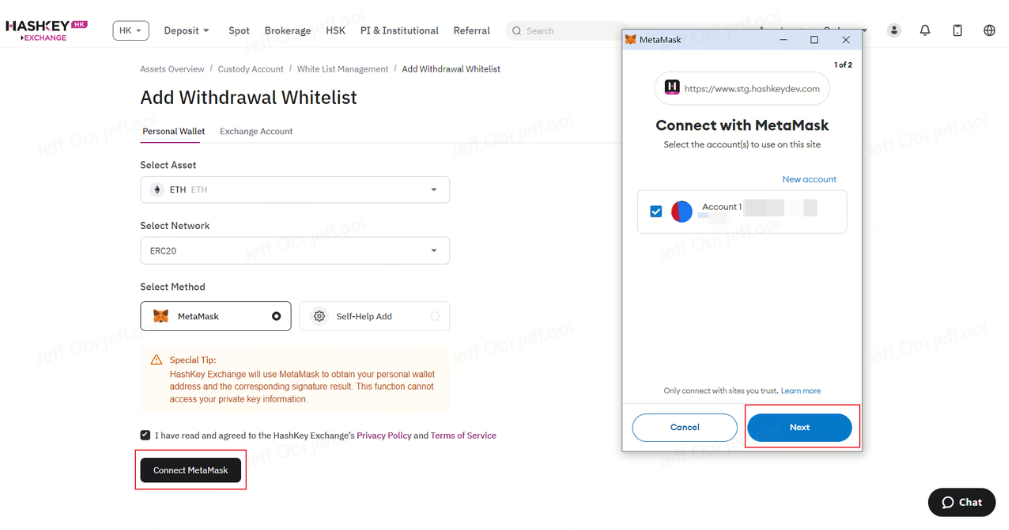Screen dimensions: 1009x530
Task: Click the Connect MetaMask button
Action: [x=190, y=470]
